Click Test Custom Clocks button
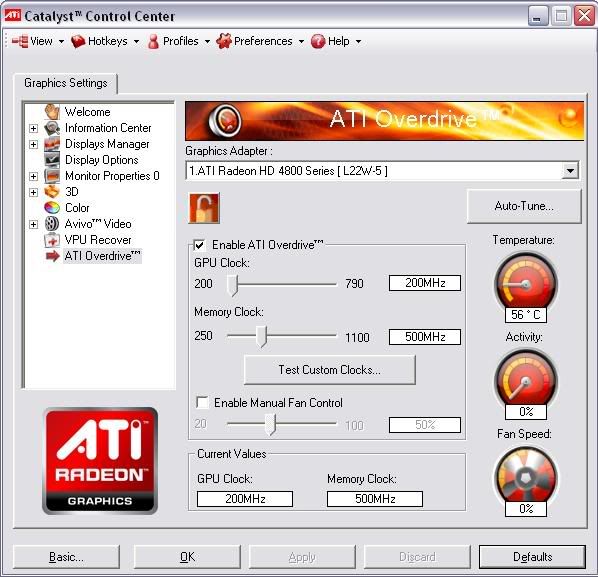Image resolution: width=598 pixels, height=577 pixels. coord(330,370)
